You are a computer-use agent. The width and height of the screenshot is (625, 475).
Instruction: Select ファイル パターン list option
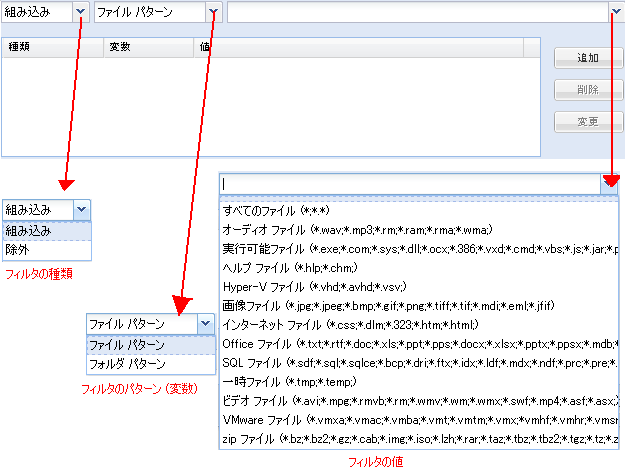[151, 345]
